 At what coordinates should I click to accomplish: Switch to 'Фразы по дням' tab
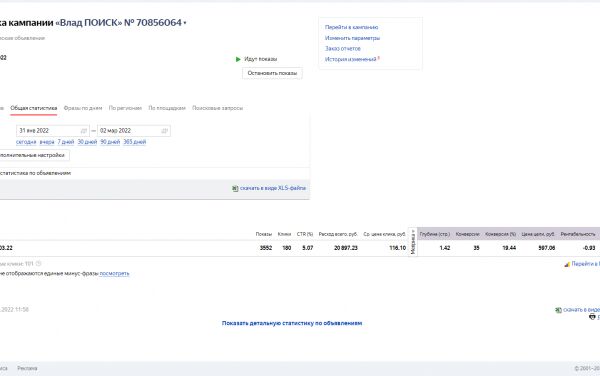click(83, 108)
